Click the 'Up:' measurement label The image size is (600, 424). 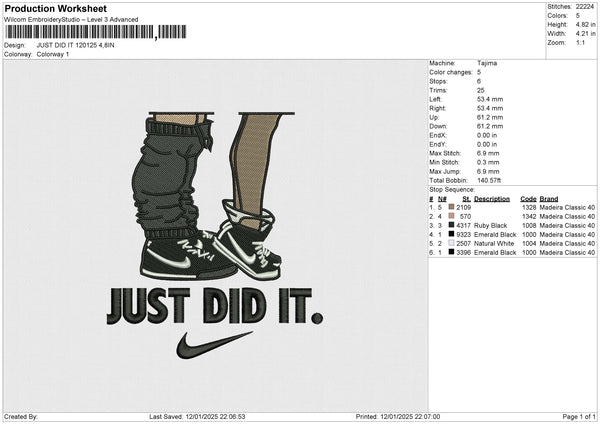434,117
